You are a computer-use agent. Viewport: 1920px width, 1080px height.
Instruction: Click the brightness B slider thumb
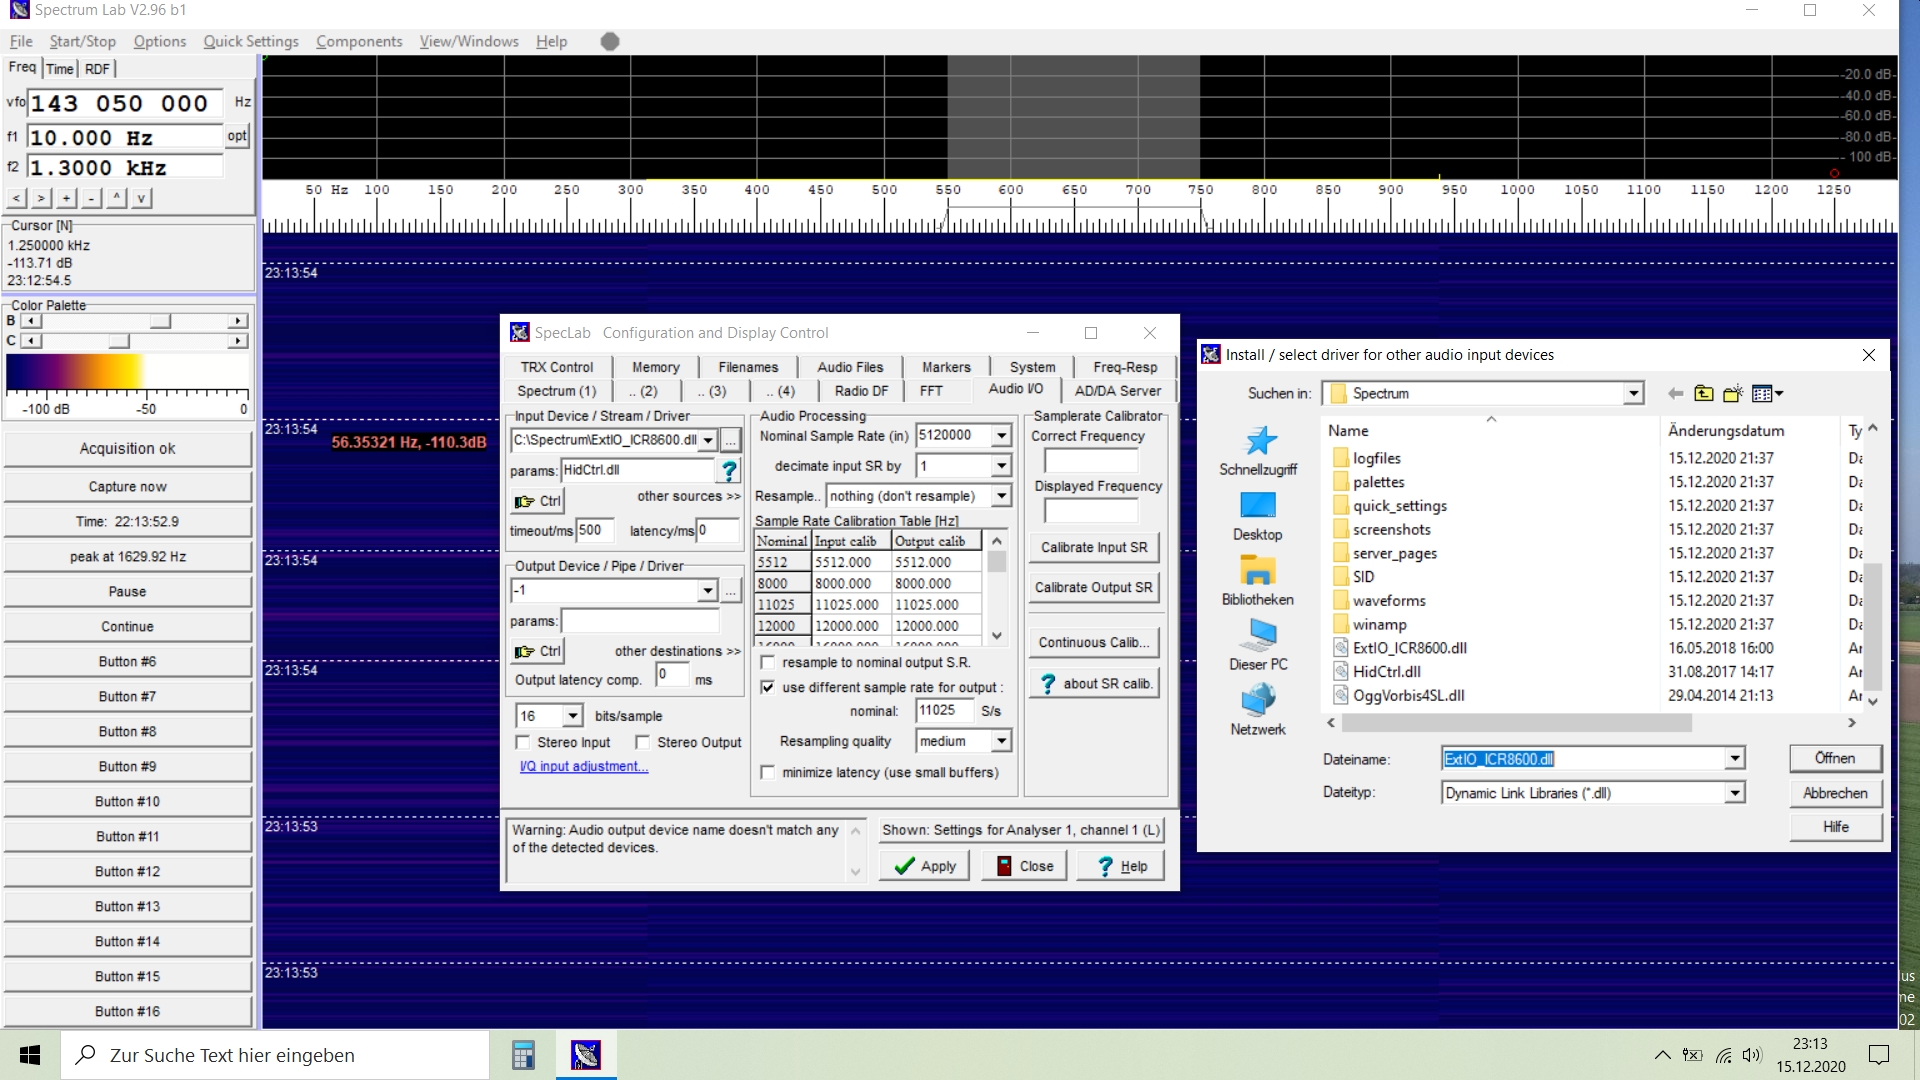pos(160,321)
